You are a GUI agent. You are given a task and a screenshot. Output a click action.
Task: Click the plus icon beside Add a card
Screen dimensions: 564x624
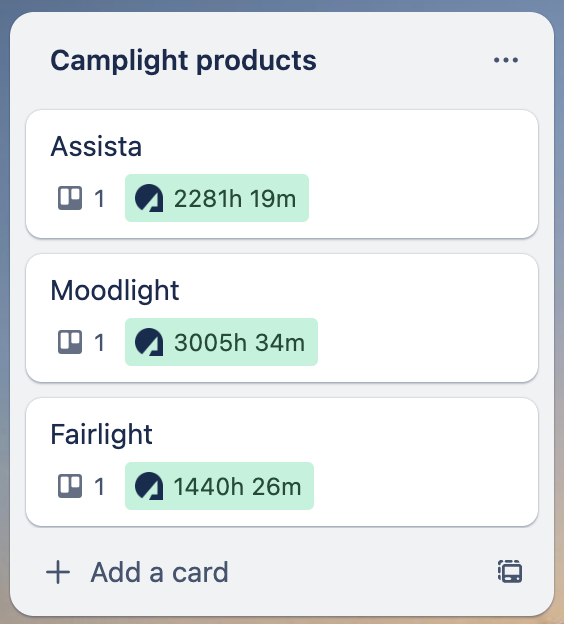point(58,572)
